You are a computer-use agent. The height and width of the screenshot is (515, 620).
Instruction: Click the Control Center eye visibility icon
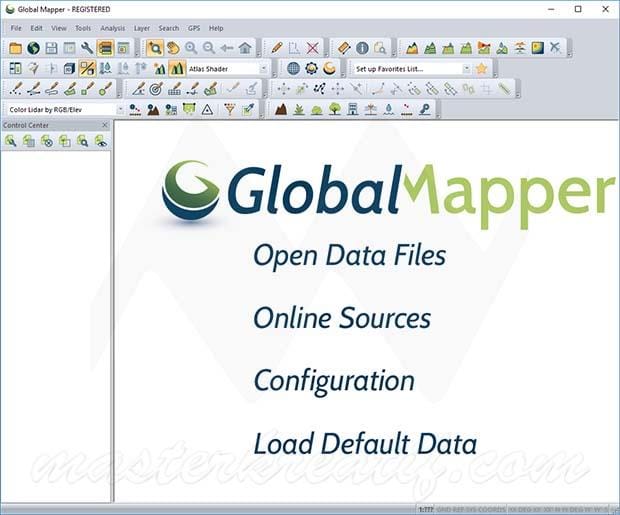coord(101,141)
